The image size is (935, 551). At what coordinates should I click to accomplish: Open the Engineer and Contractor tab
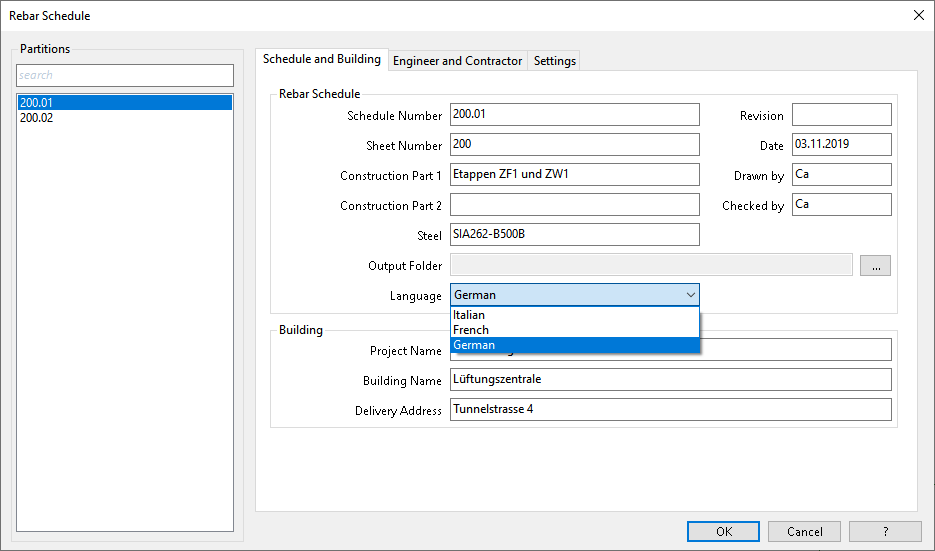click(457, 61)
